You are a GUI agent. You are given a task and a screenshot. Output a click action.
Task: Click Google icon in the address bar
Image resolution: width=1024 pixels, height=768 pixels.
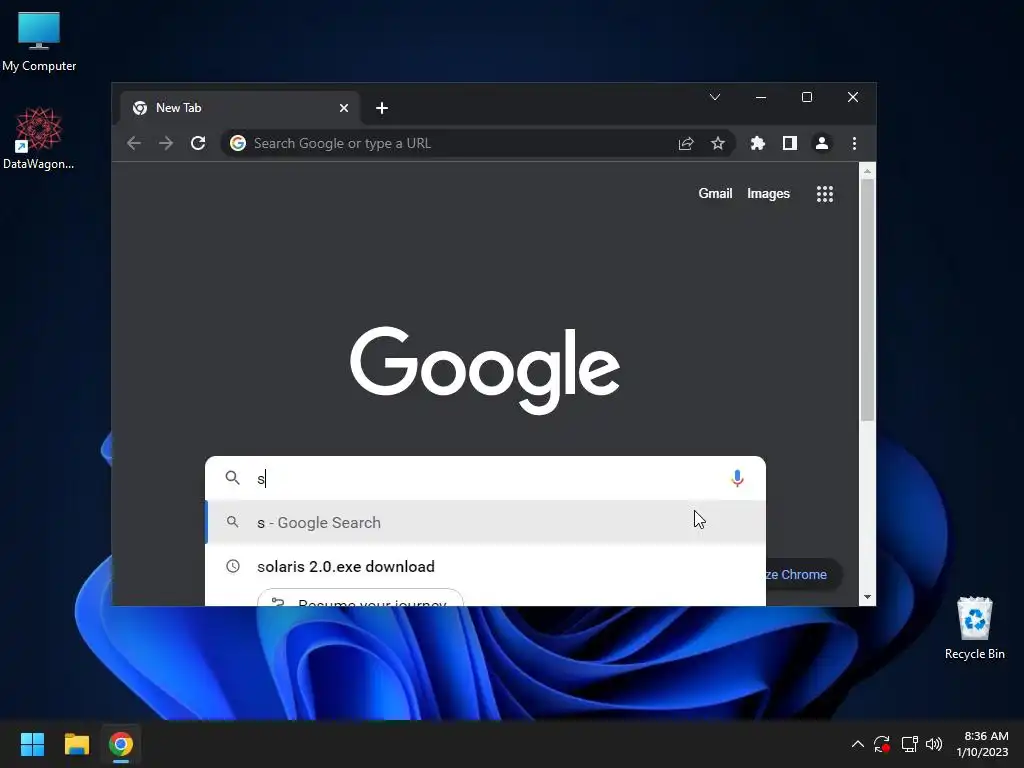pyautogui.click(x=238, y=143)
